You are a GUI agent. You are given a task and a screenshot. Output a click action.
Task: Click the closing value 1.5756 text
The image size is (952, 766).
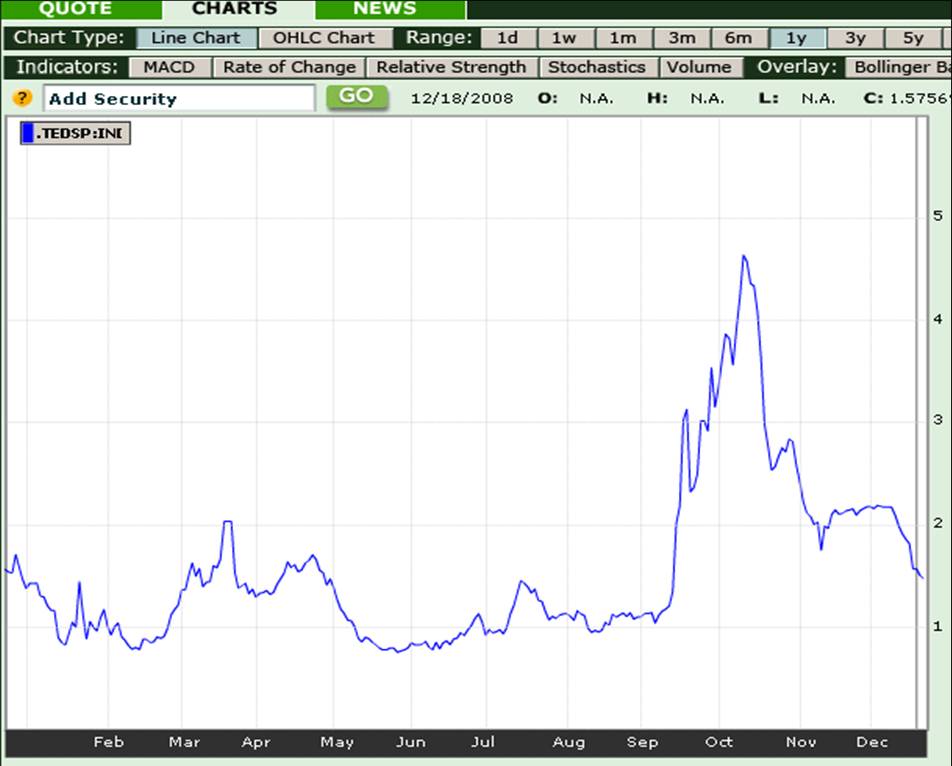pyautogui.click(x=920, y=98)
